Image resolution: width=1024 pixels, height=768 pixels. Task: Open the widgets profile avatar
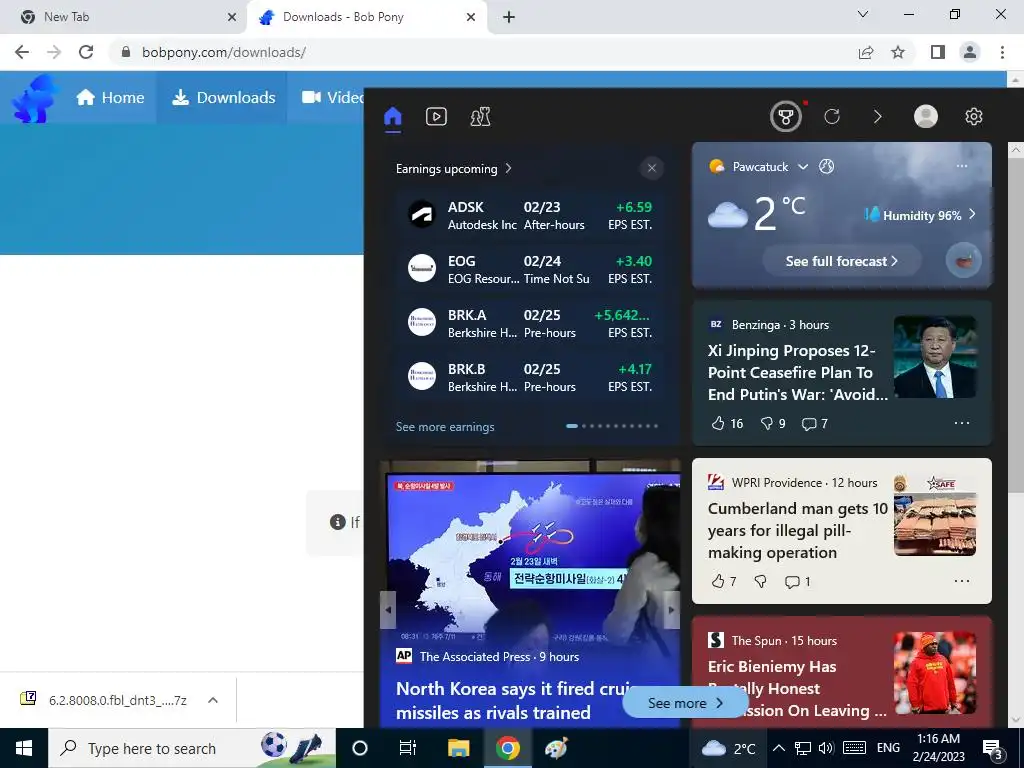tap(925, 117)
